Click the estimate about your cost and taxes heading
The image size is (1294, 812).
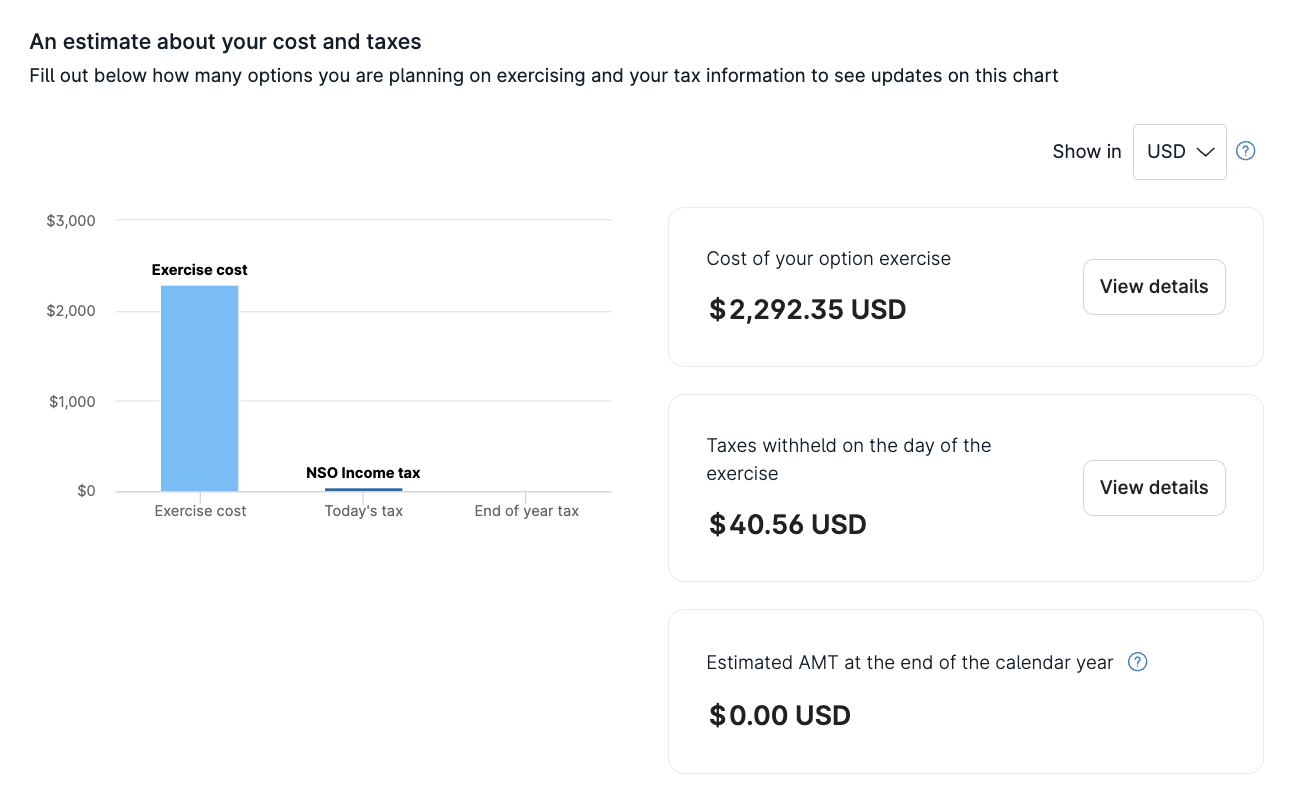pos(226,42)
